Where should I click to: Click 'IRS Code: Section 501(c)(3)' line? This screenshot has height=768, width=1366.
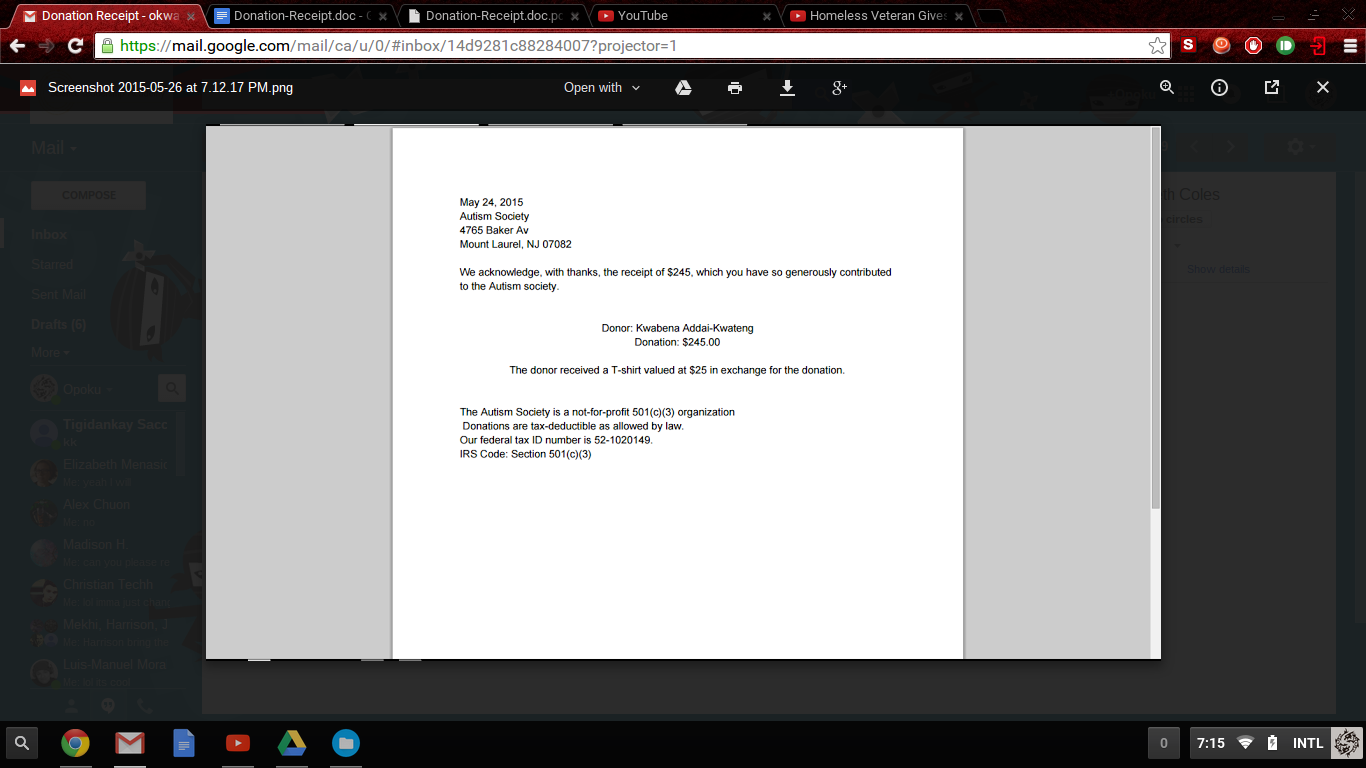[x=525, y=454]
